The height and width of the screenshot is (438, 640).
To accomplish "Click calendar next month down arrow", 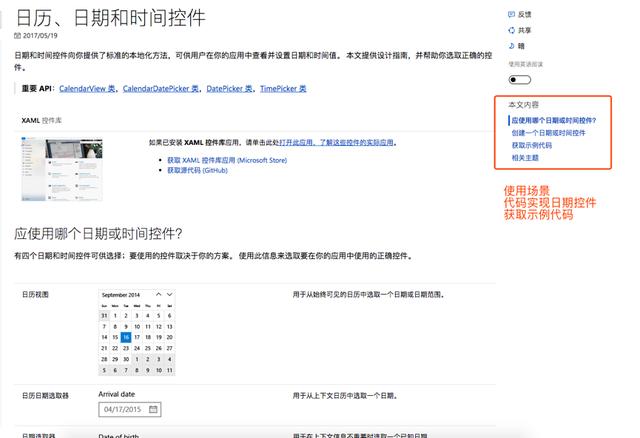I will pos(169,294).
